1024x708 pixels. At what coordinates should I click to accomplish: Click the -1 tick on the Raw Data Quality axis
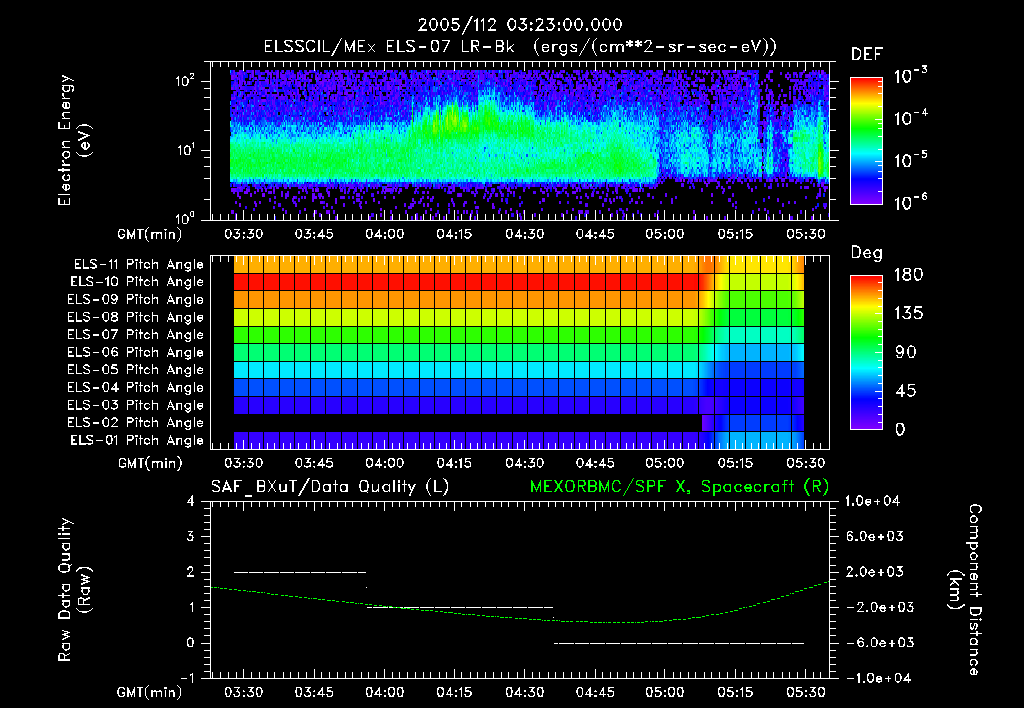[187, 678]
